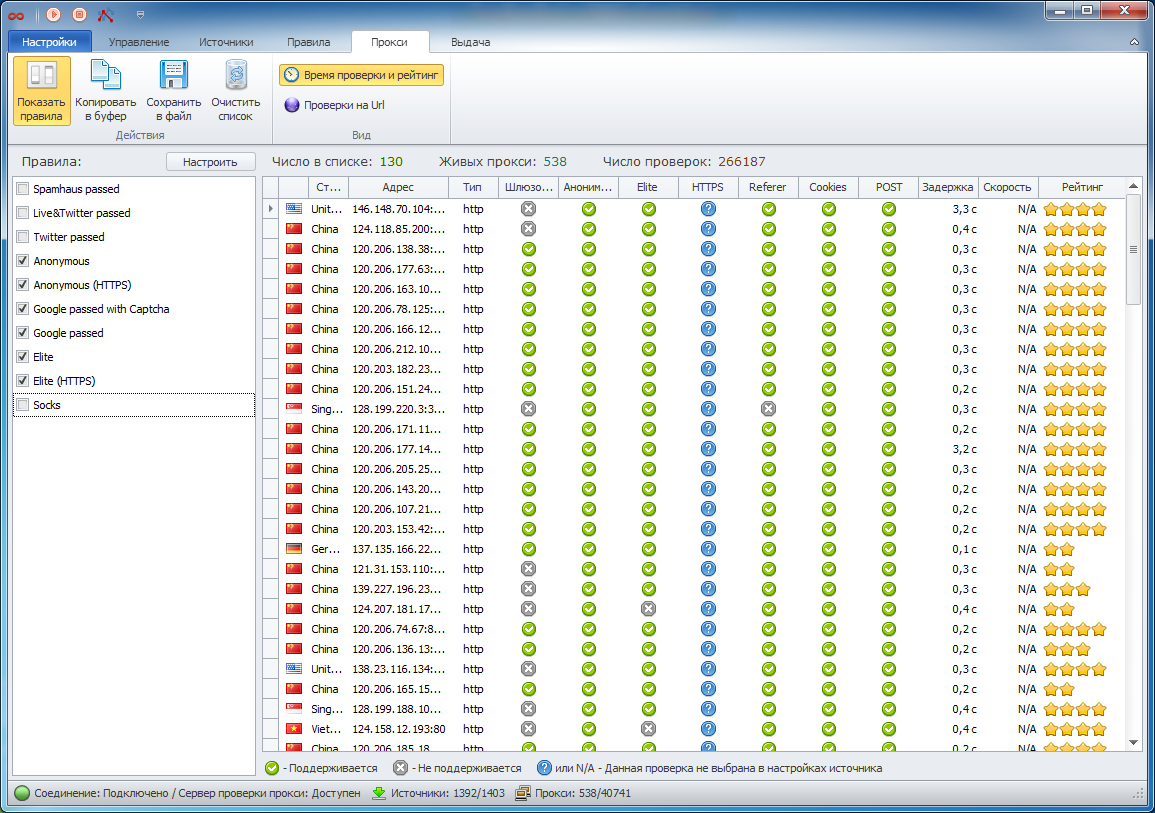
Task: Tick the Socks rule checkbox
Action: click(23, 405)
